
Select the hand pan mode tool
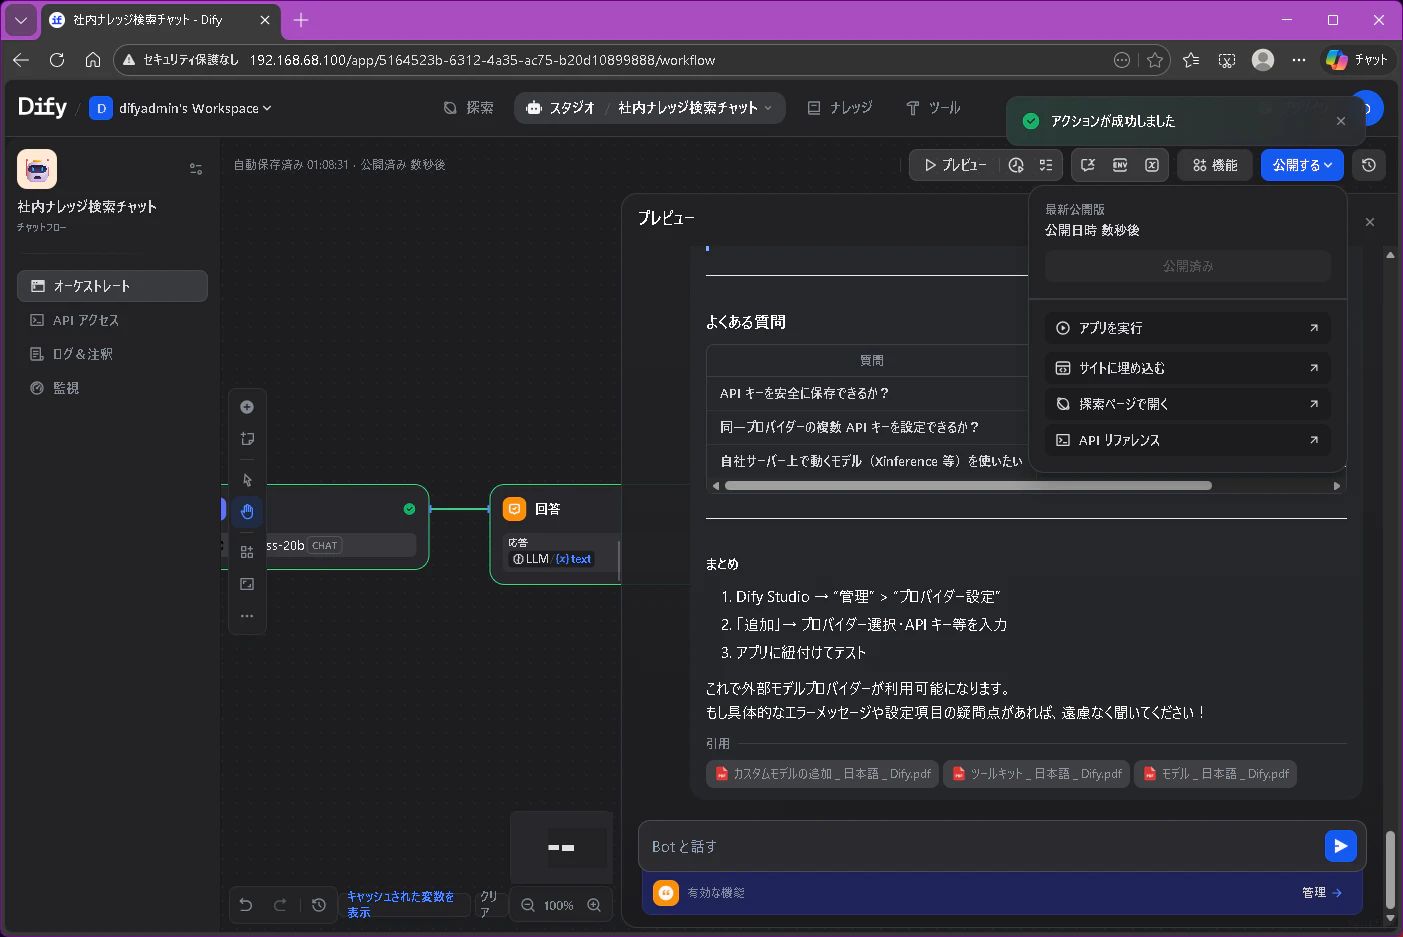[247, 512]
